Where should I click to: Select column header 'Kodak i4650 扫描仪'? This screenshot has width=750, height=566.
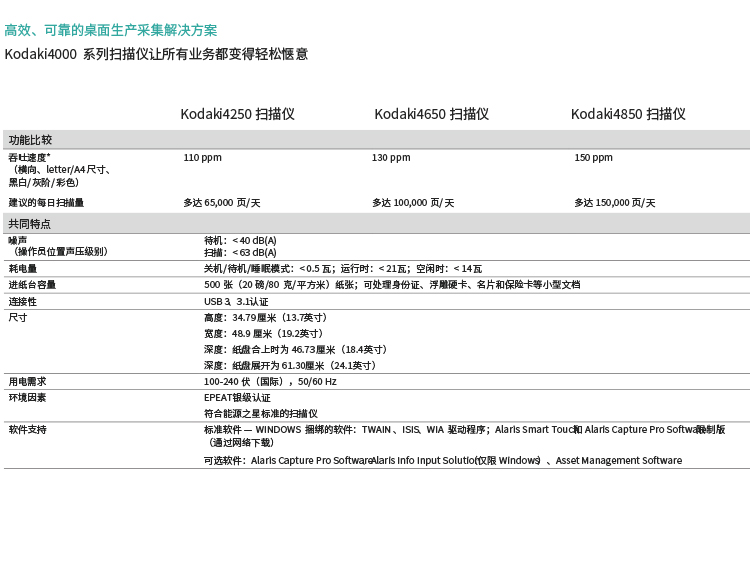(431, 114)
